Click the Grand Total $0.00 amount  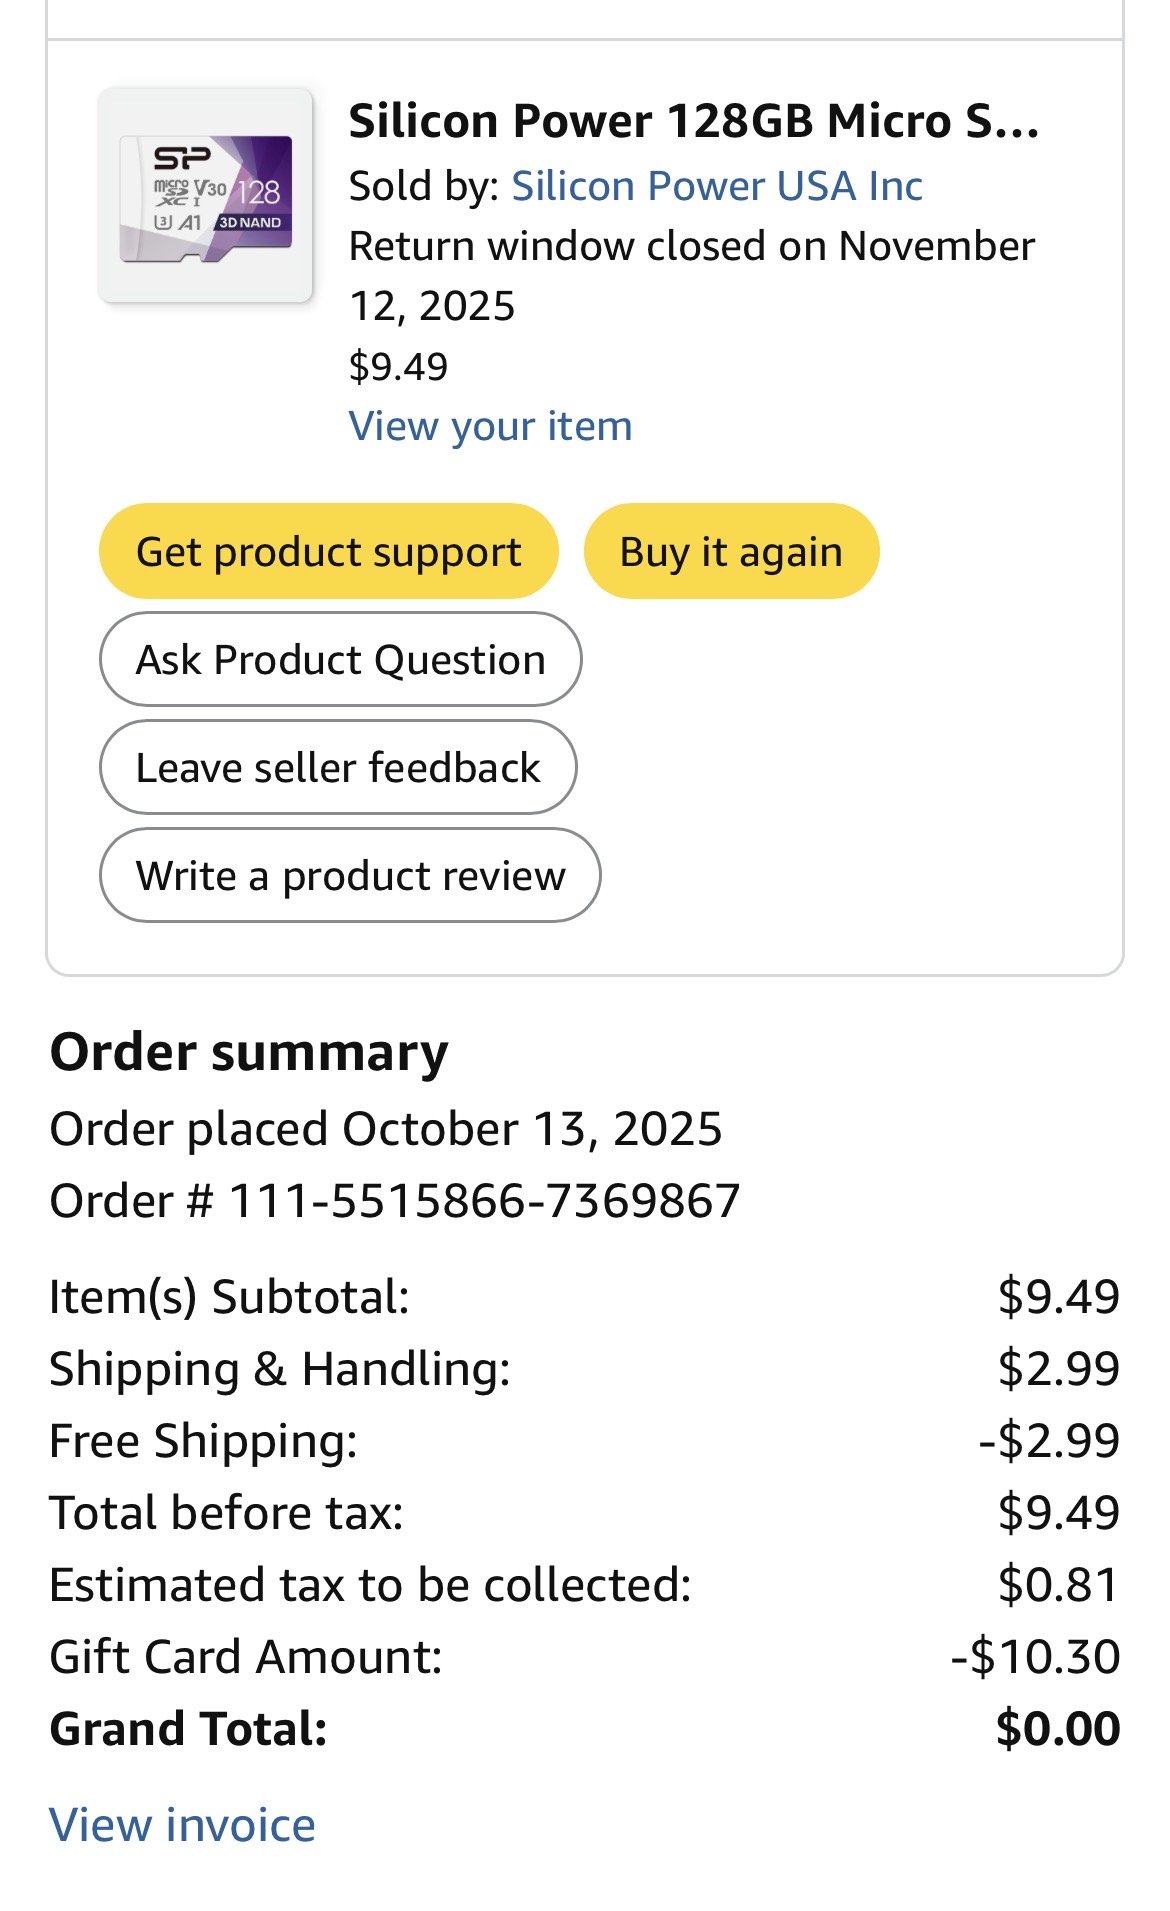(1057, 1729)
